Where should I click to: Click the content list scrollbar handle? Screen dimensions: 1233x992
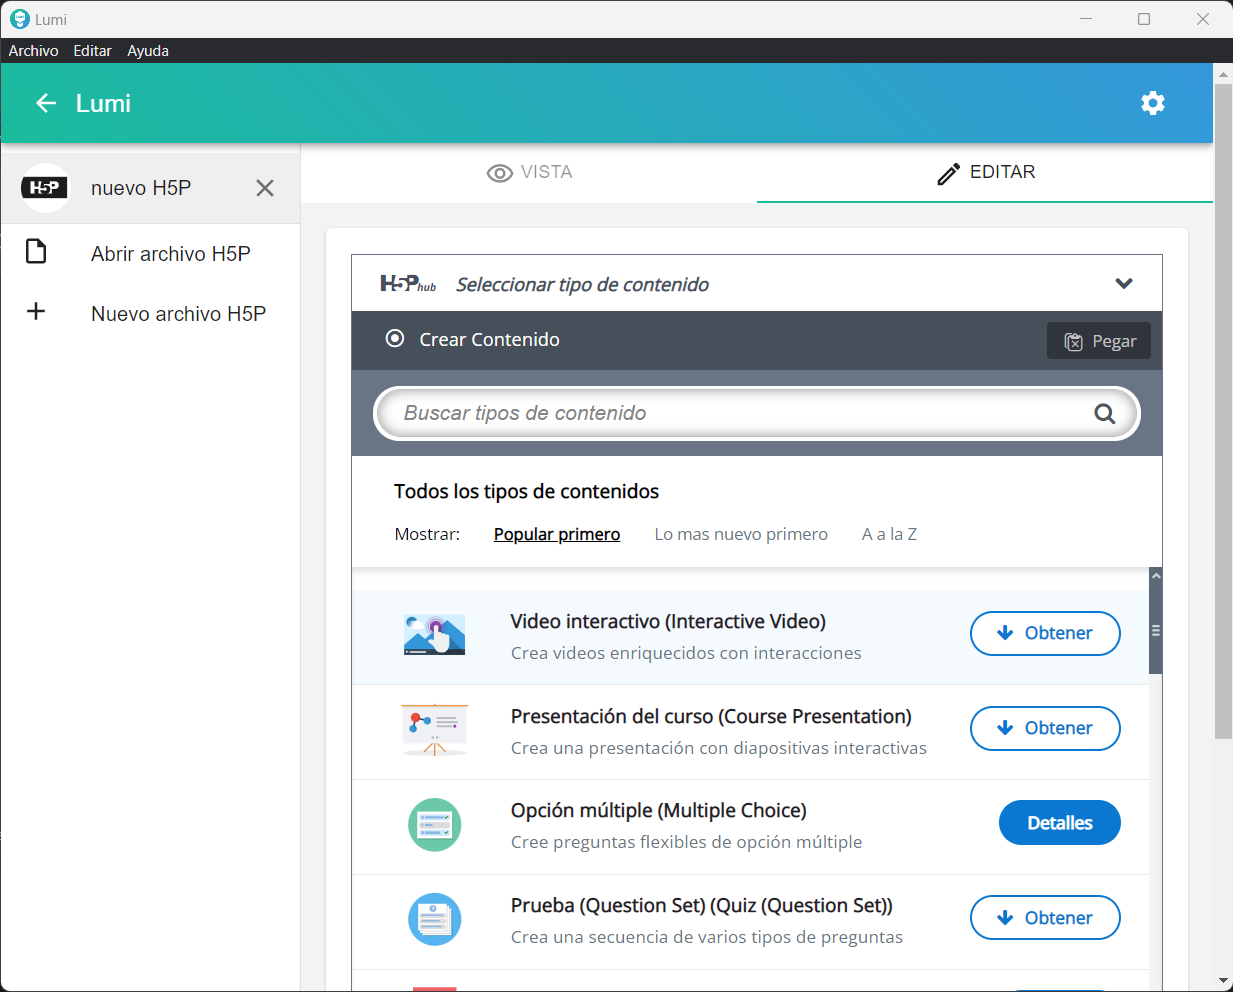(x=1156, y=630)
